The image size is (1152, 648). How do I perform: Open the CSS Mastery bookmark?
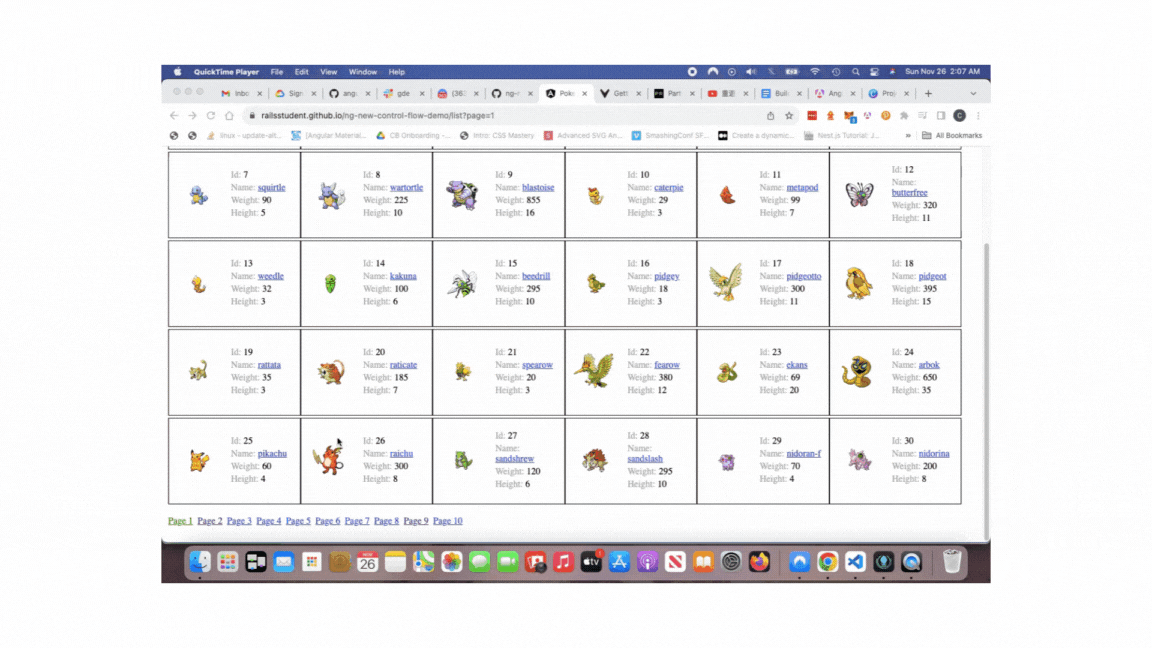(x=497, y=135)
